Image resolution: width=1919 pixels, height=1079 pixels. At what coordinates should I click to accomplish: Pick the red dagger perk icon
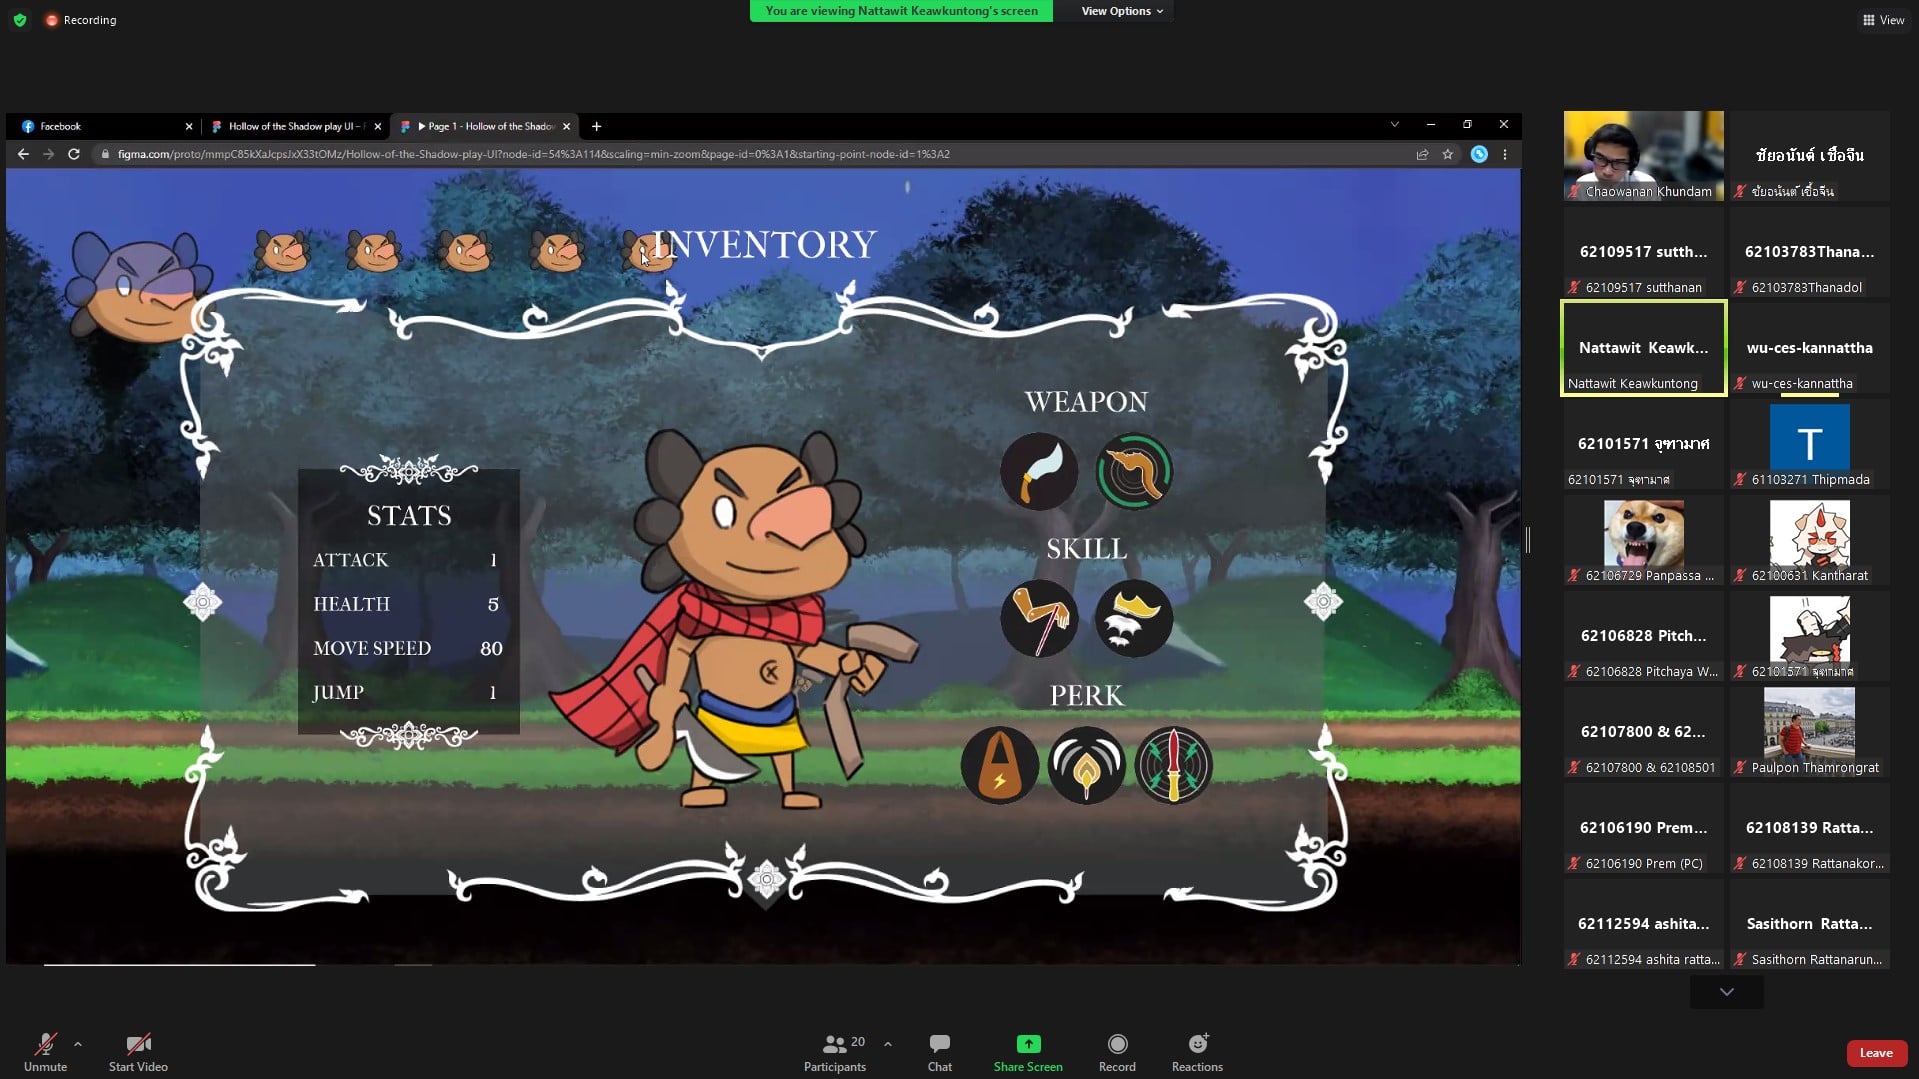pyautogui.click(x=1173, y=765)
